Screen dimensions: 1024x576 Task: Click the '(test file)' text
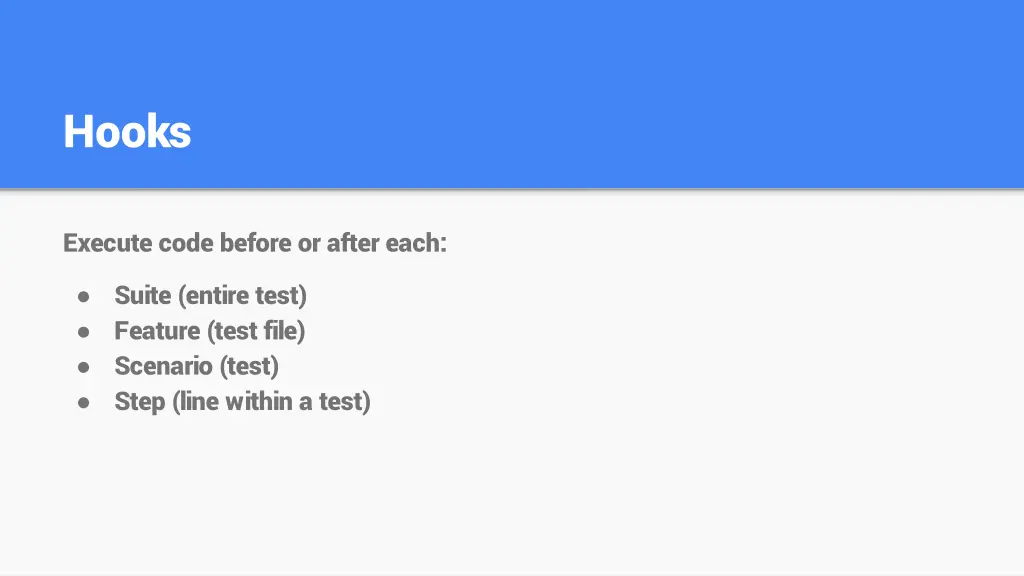(x=256, y=331)
